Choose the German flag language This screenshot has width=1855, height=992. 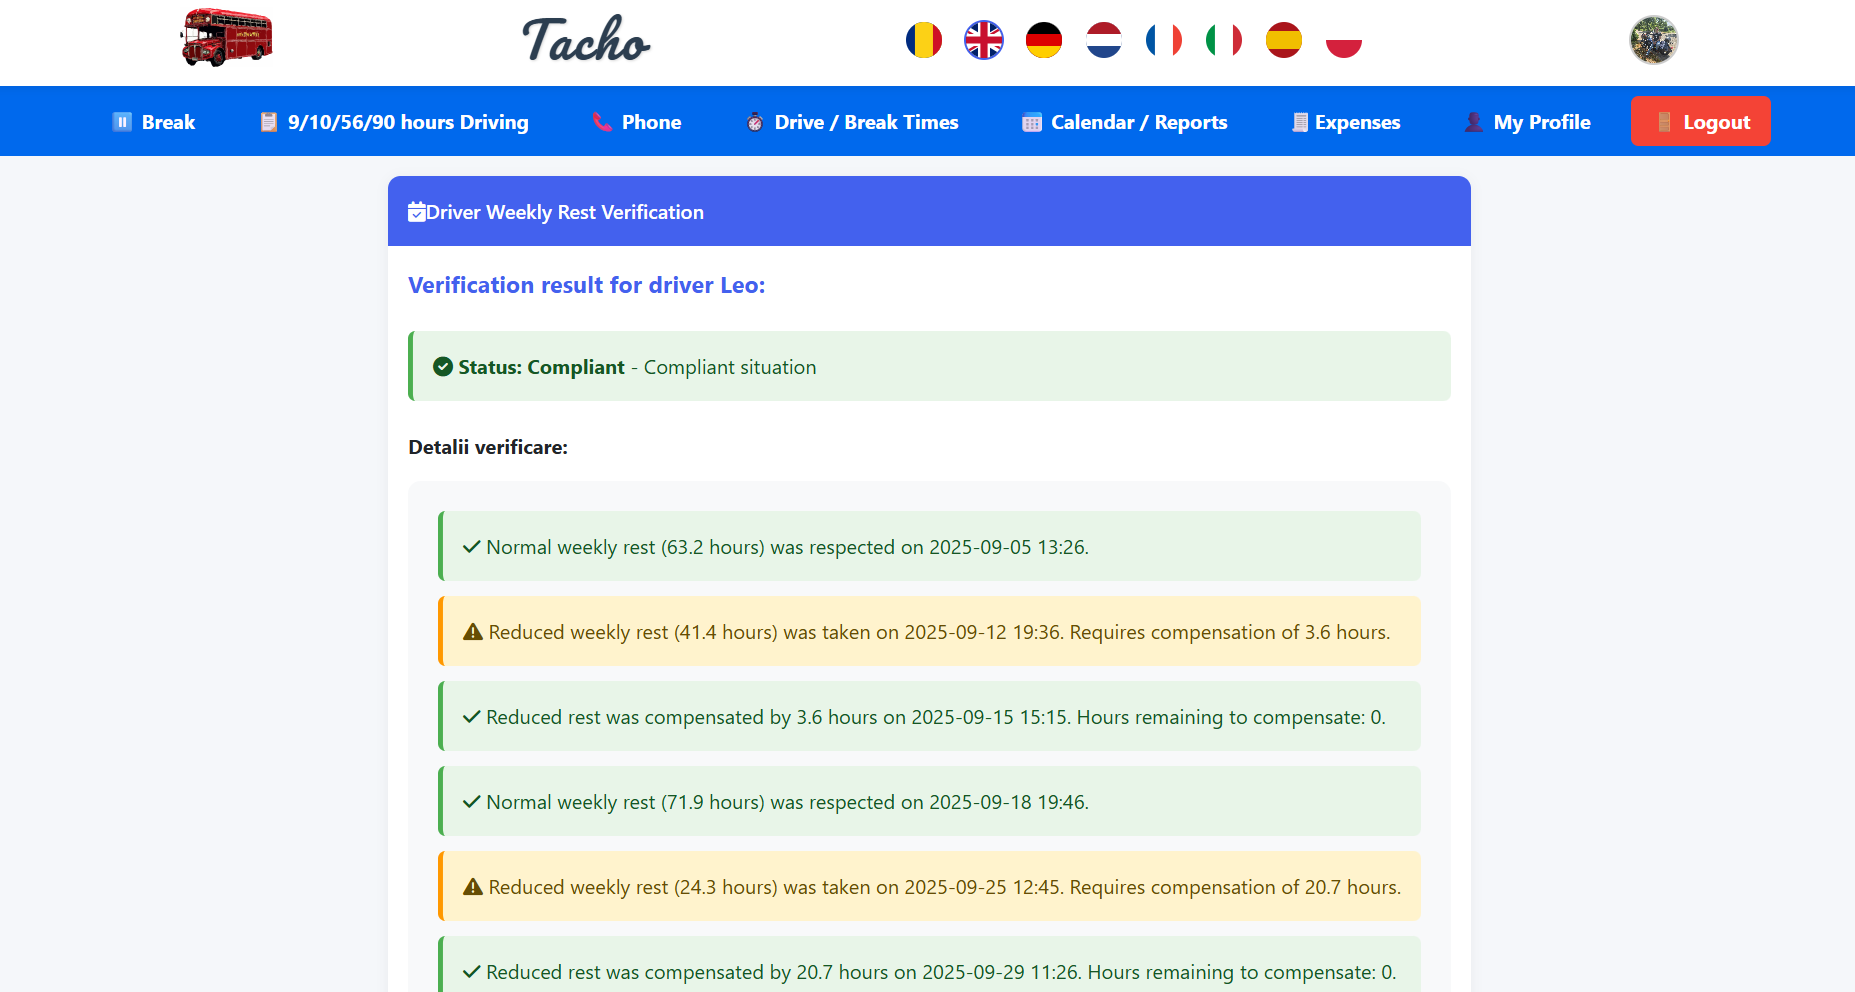(x=1043, y=41)
